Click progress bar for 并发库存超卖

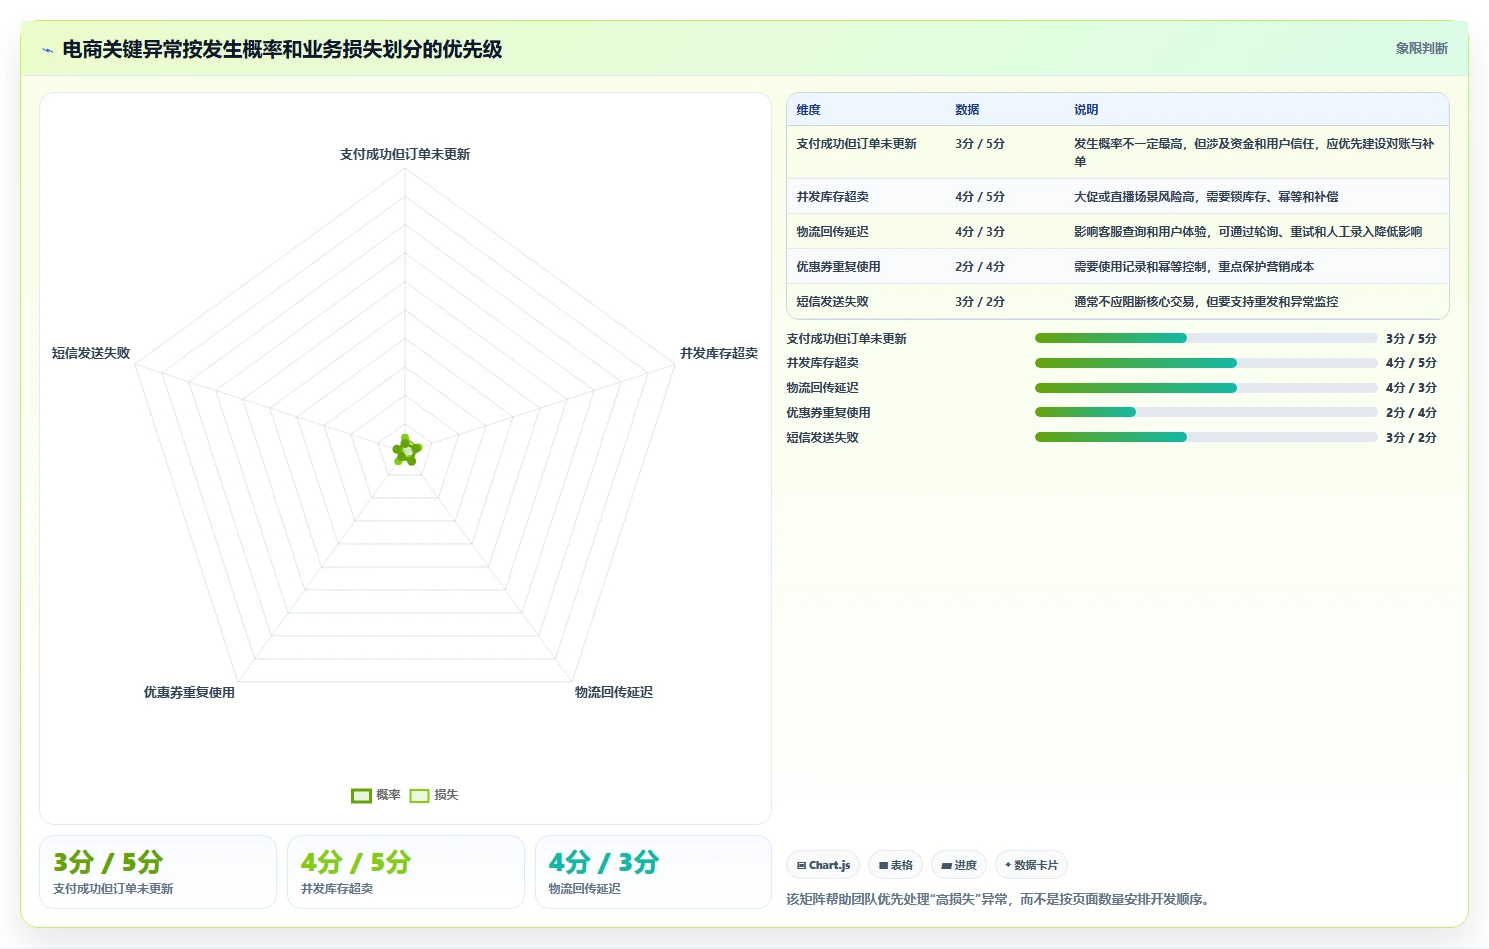(x=1206, y=363)
